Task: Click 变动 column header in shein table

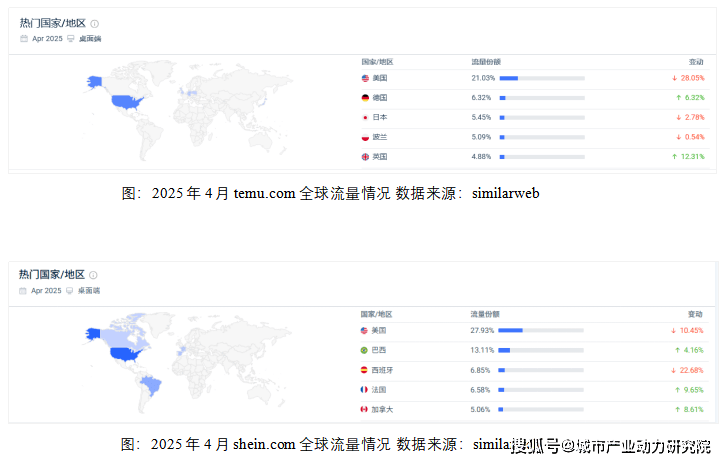Action: [x=695, y=314]
